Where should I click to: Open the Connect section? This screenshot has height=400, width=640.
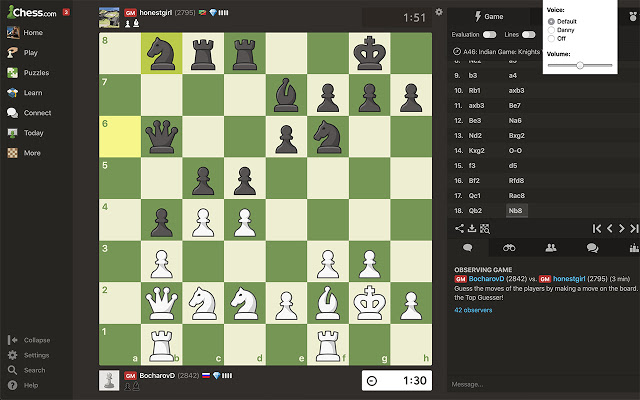click(29, 113)
